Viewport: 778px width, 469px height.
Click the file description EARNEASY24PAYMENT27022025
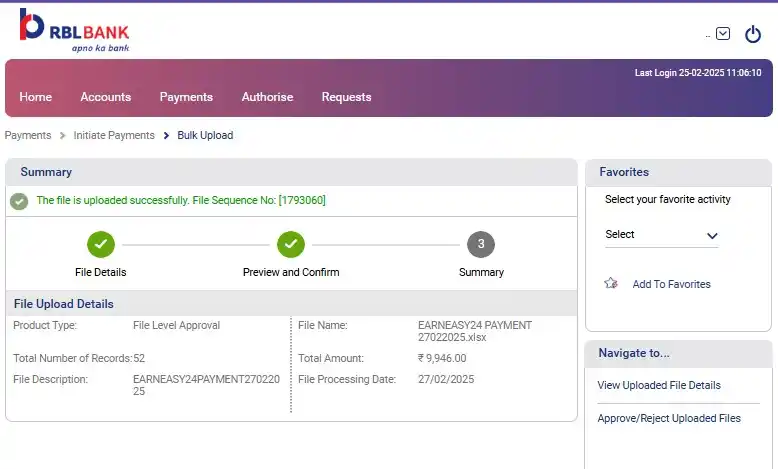click(206, 385)
